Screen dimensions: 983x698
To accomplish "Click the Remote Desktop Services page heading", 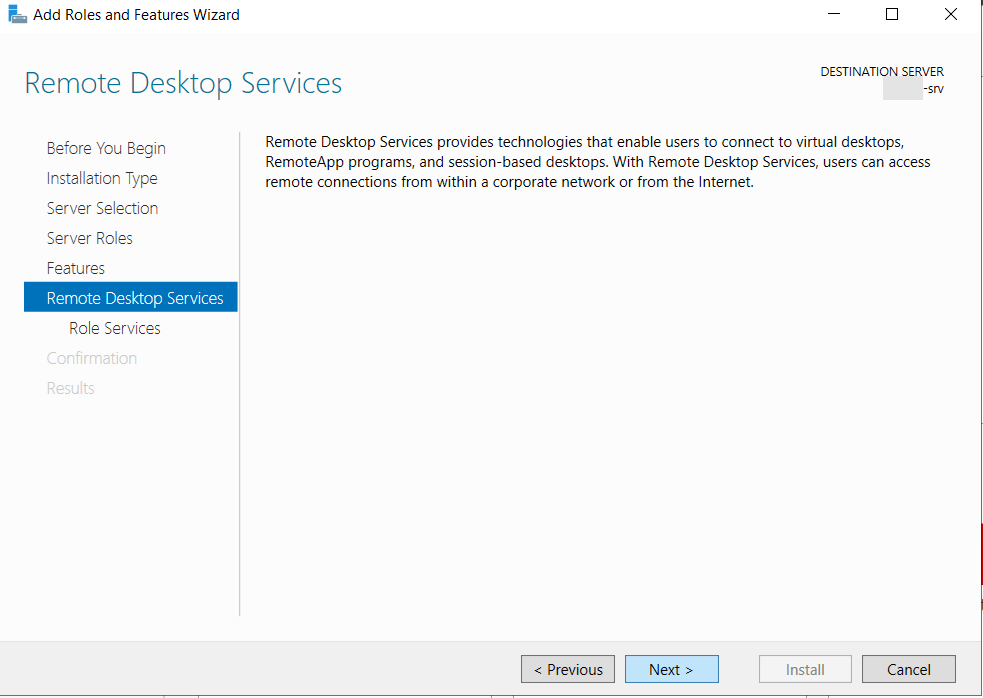I will [183, 83].
